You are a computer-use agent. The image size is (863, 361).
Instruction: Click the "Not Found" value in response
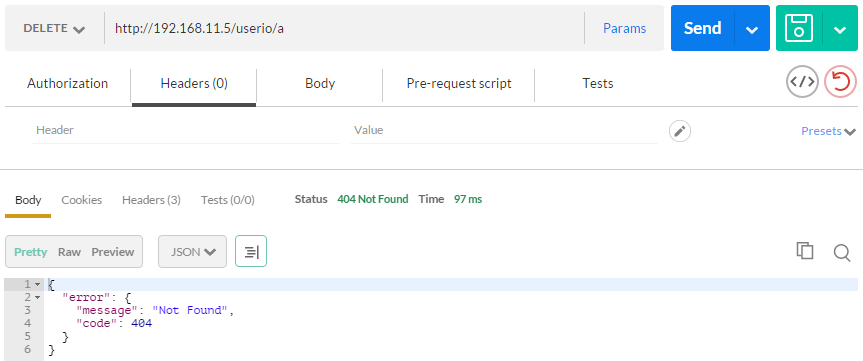pos(190,310)
